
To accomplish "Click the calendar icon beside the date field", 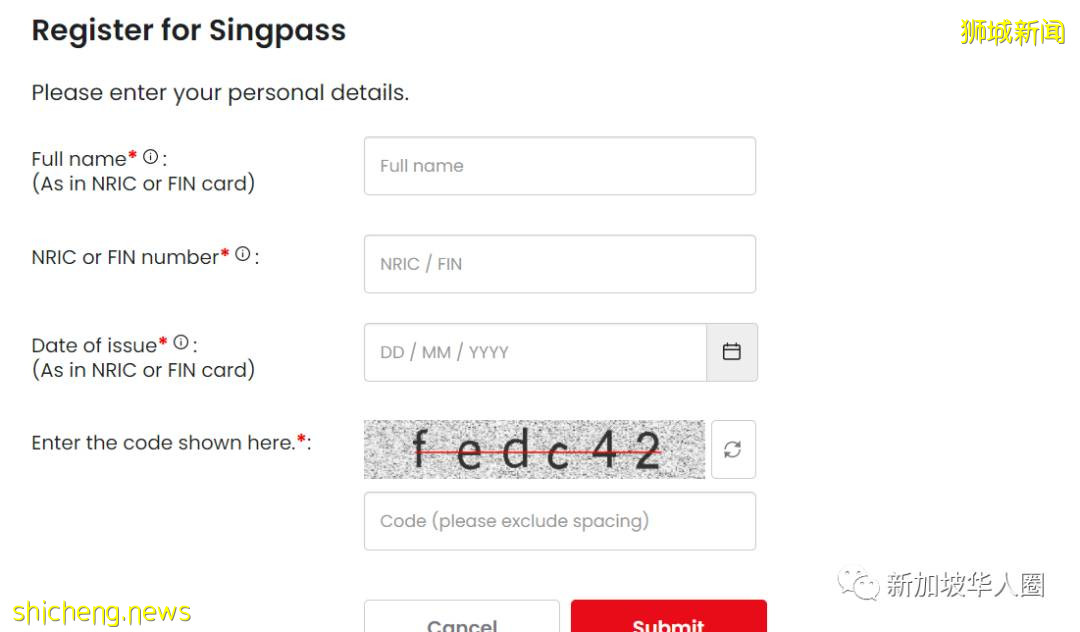I will 732,351.
